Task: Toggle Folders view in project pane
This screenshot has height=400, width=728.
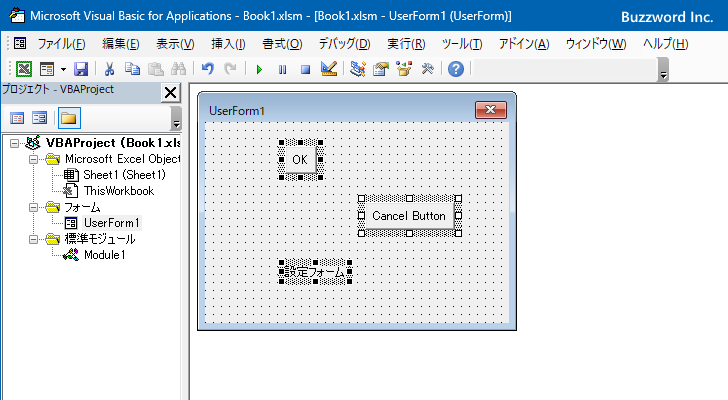Action: point(69,118)
